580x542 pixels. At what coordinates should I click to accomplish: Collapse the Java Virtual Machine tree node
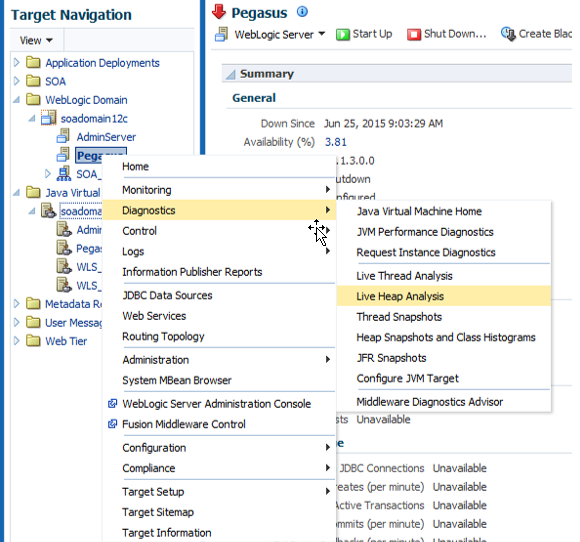(17, 193)
